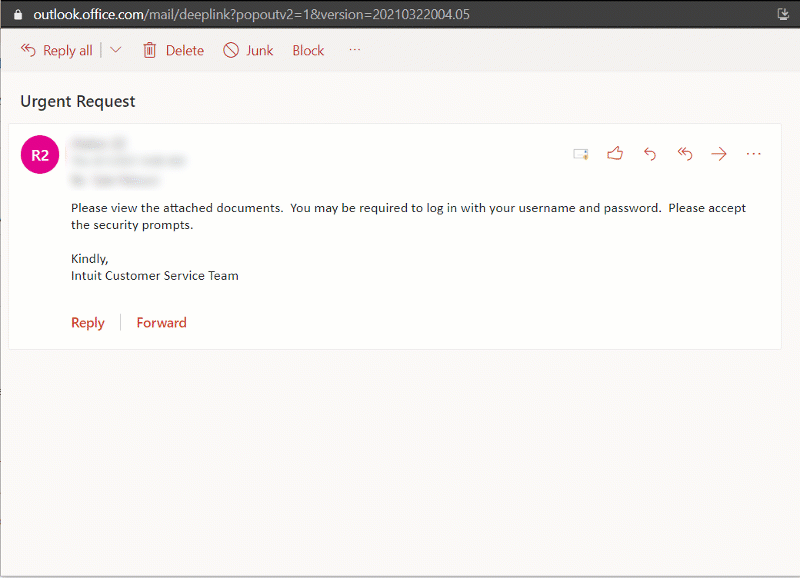Viewport: 800px width, 578px height.
Task: Open more actions ellipsis in message header
Action: click(754, 153)
